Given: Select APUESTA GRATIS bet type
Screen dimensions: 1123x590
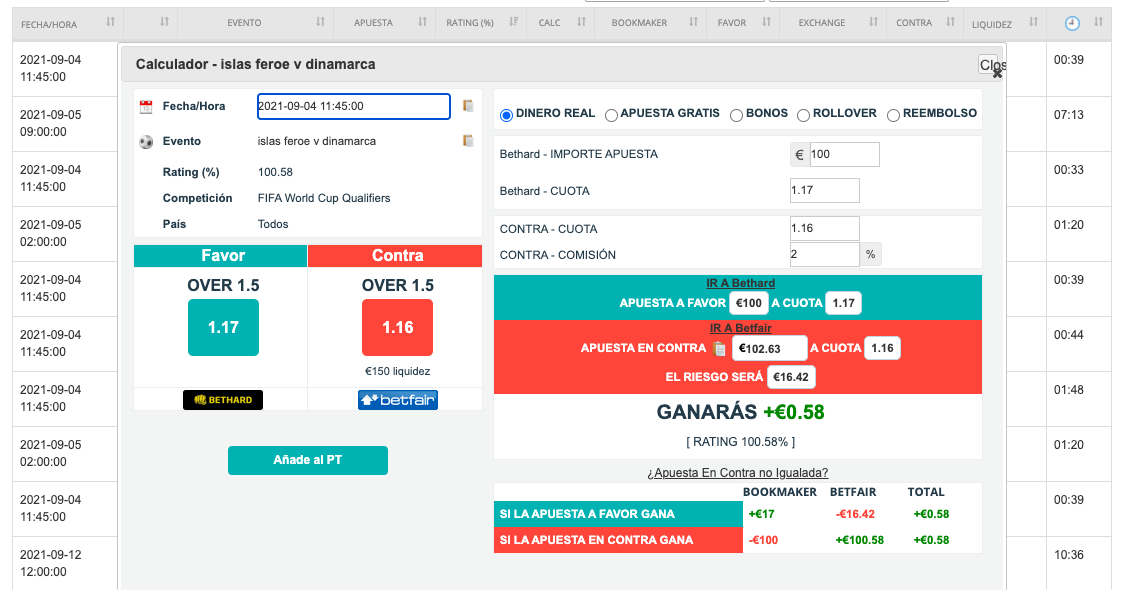Looking at the screenshot, I should point(611,115).
